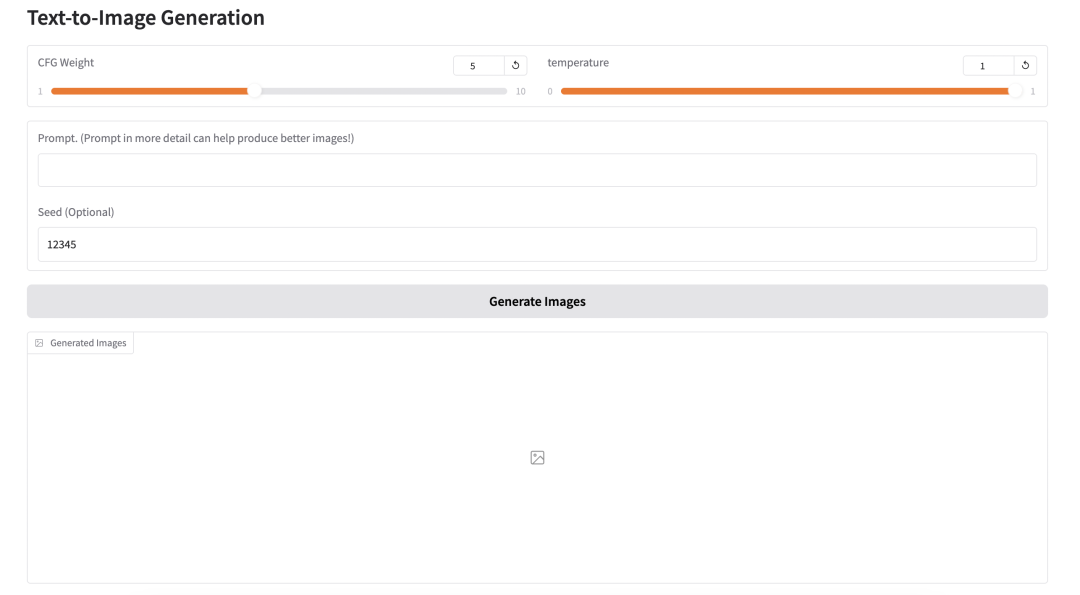The height and width of the screenshot is (595, 1080).
Task: Click the Prompt description label
Action: (196, 138)
